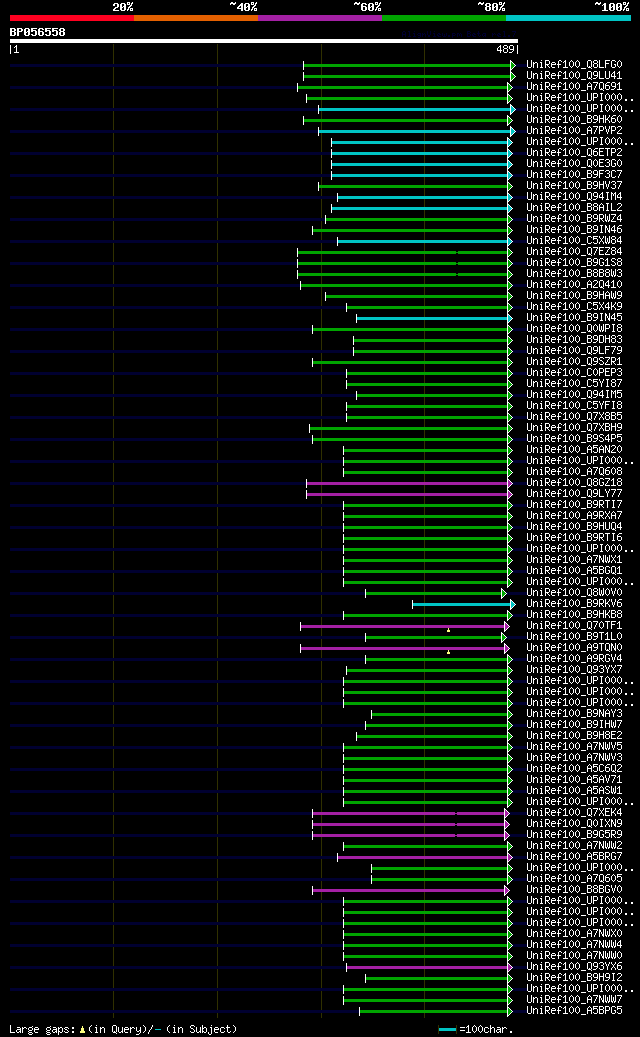
Task: Select the UniRef100_C0PEP3 label
Action: [x=574, y=372]
